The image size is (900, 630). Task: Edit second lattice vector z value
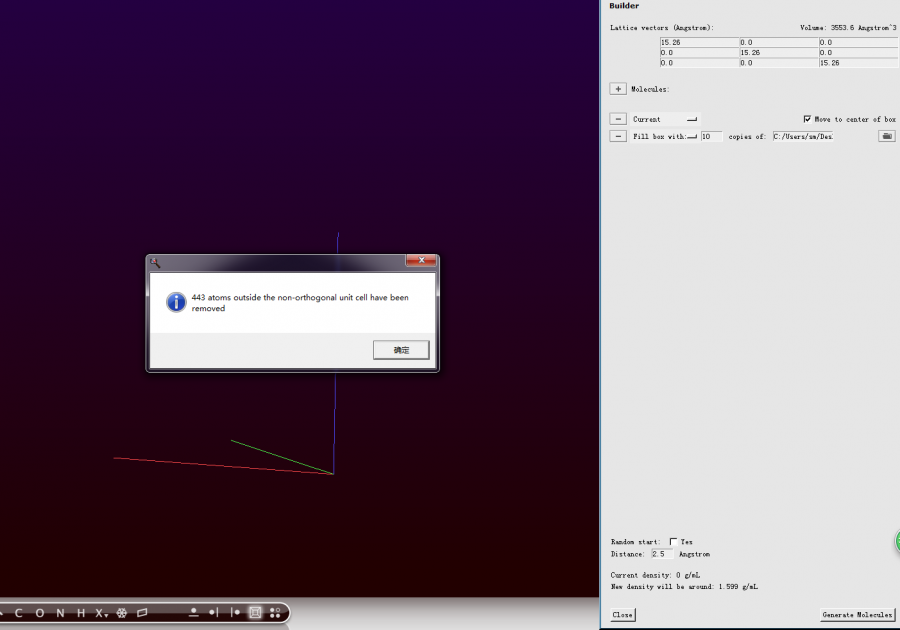(x=859, y=53)
